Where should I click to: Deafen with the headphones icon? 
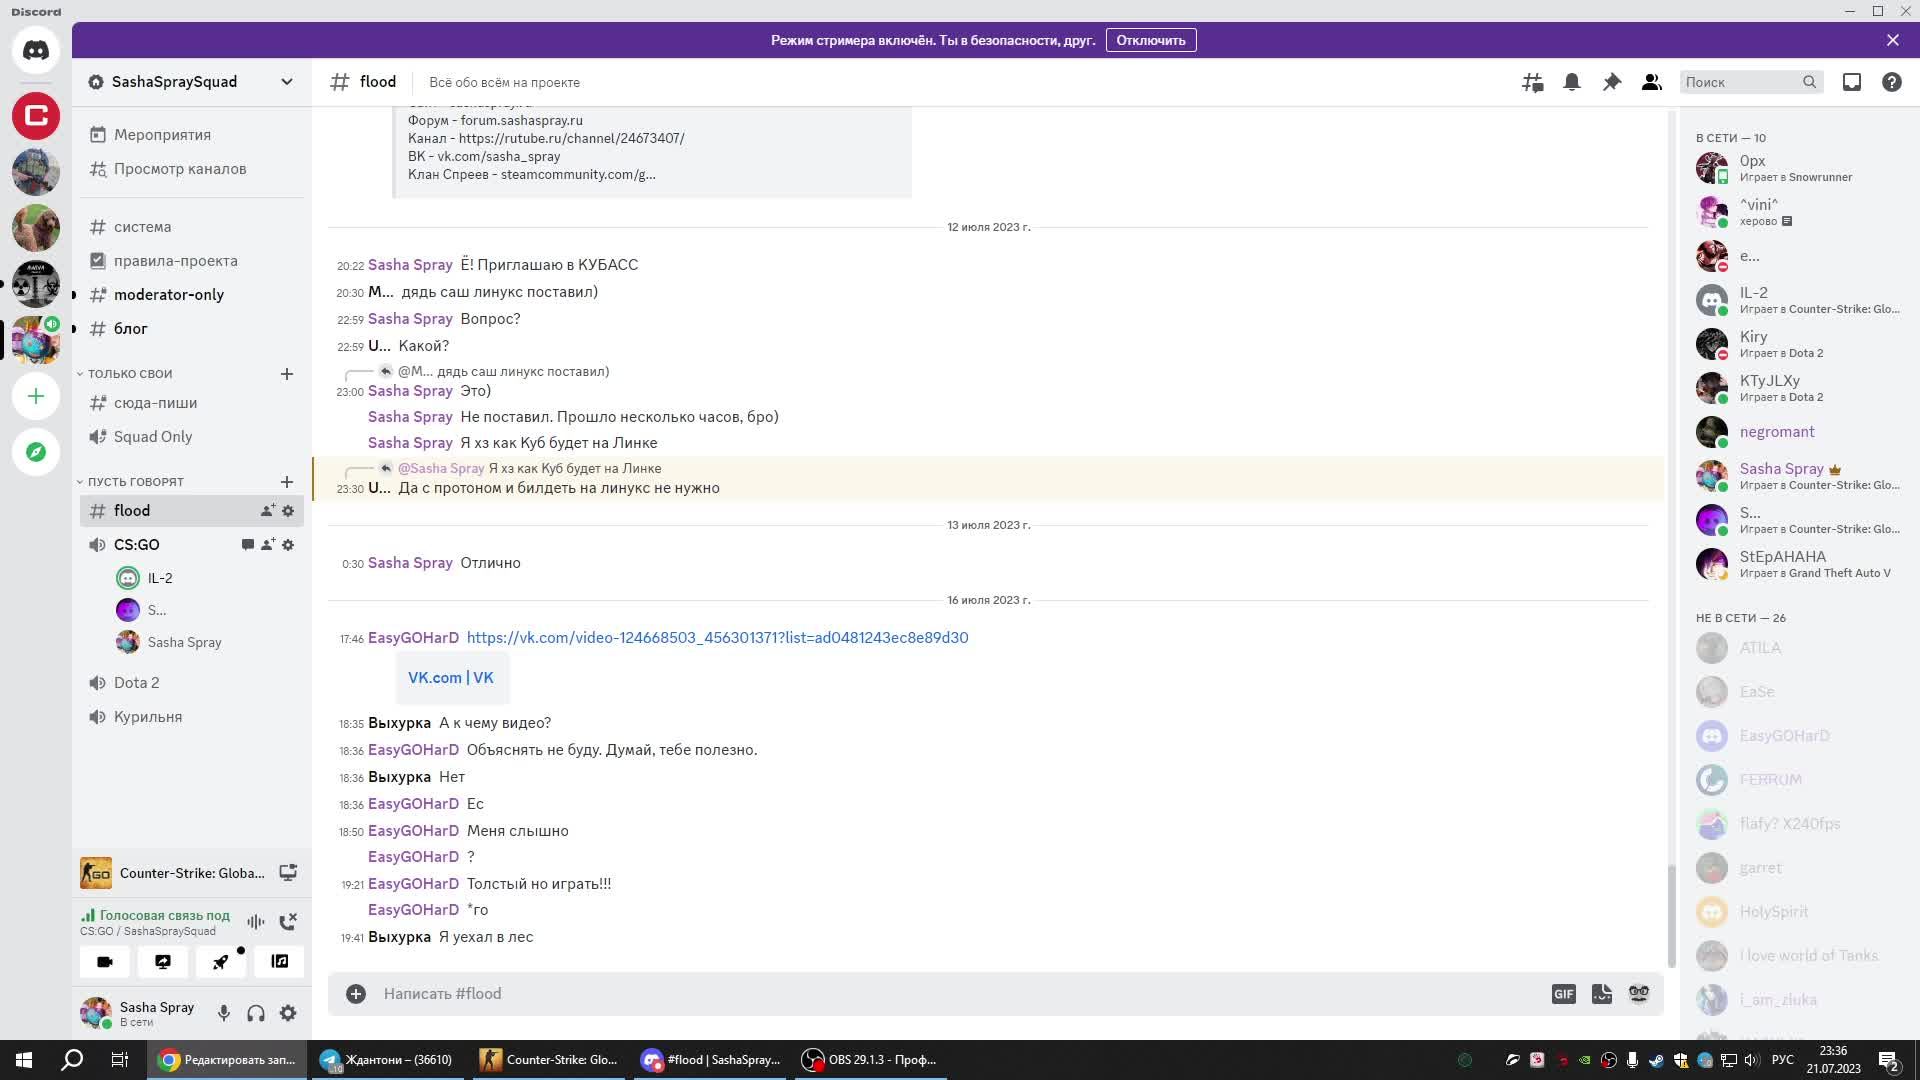click(x=256, y=1013)
